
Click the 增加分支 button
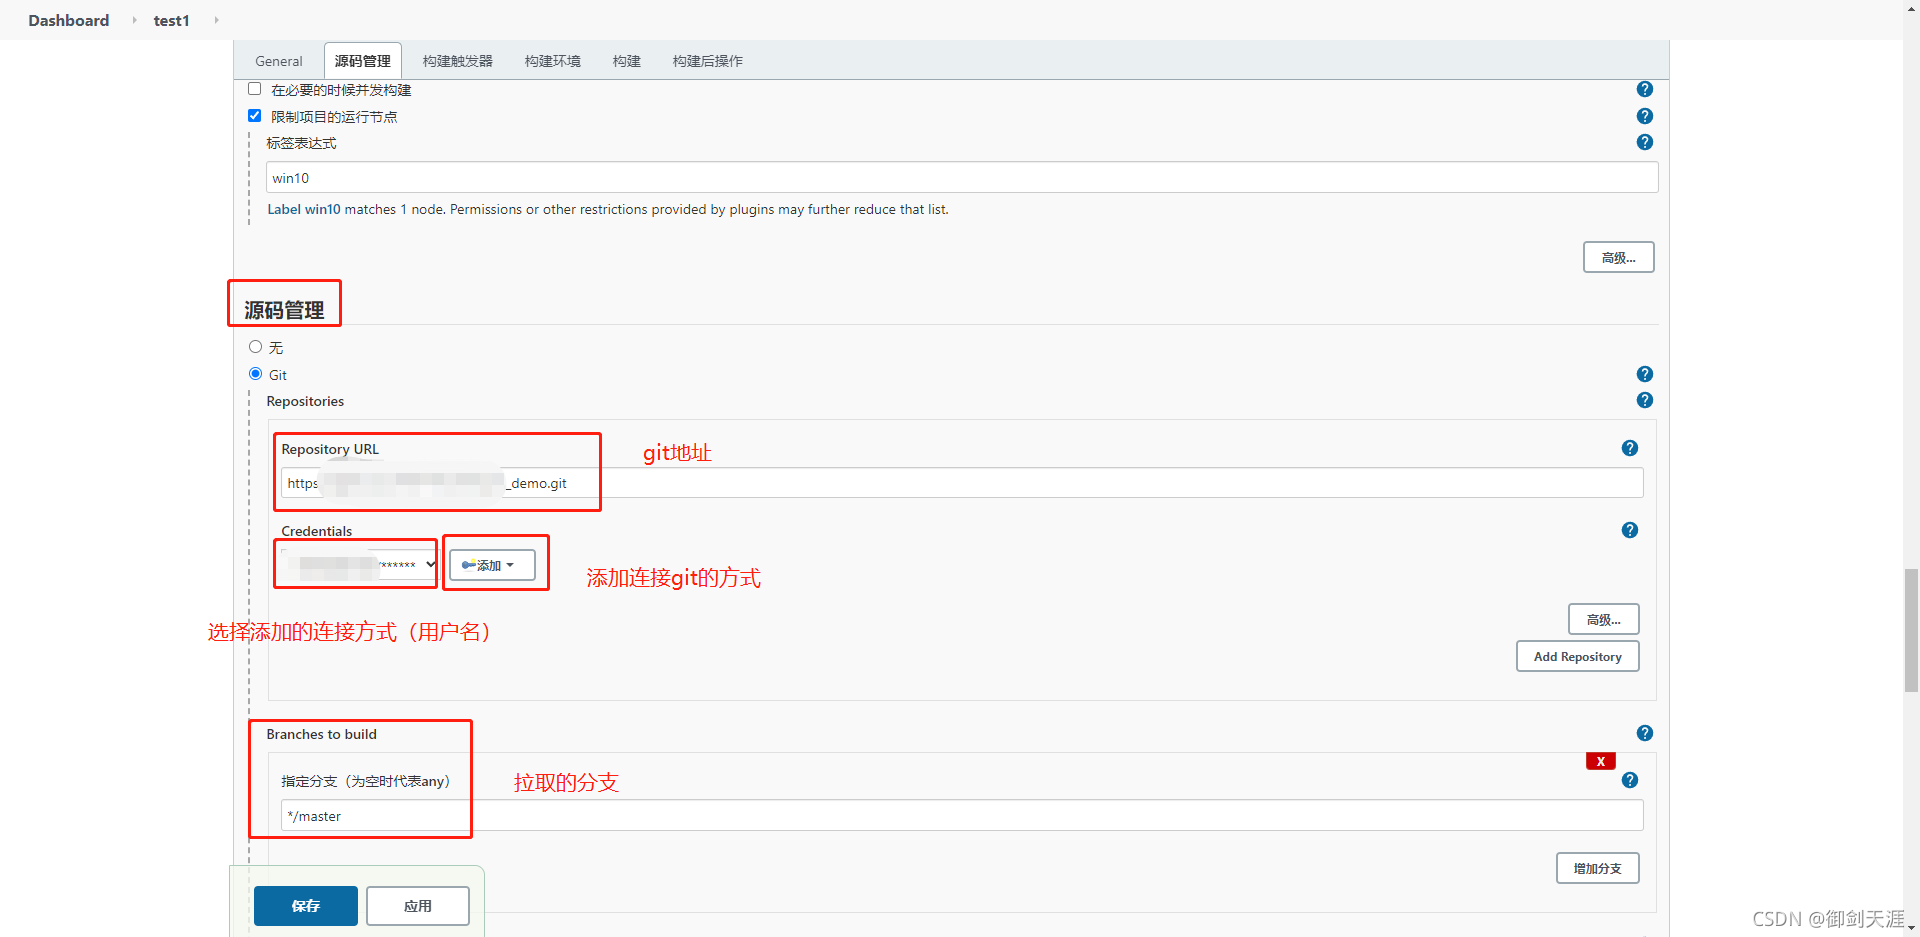(1597, 868)
